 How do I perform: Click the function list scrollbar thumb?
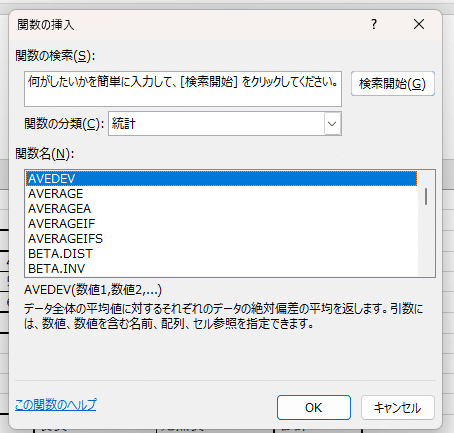click(x=426, y=196)
